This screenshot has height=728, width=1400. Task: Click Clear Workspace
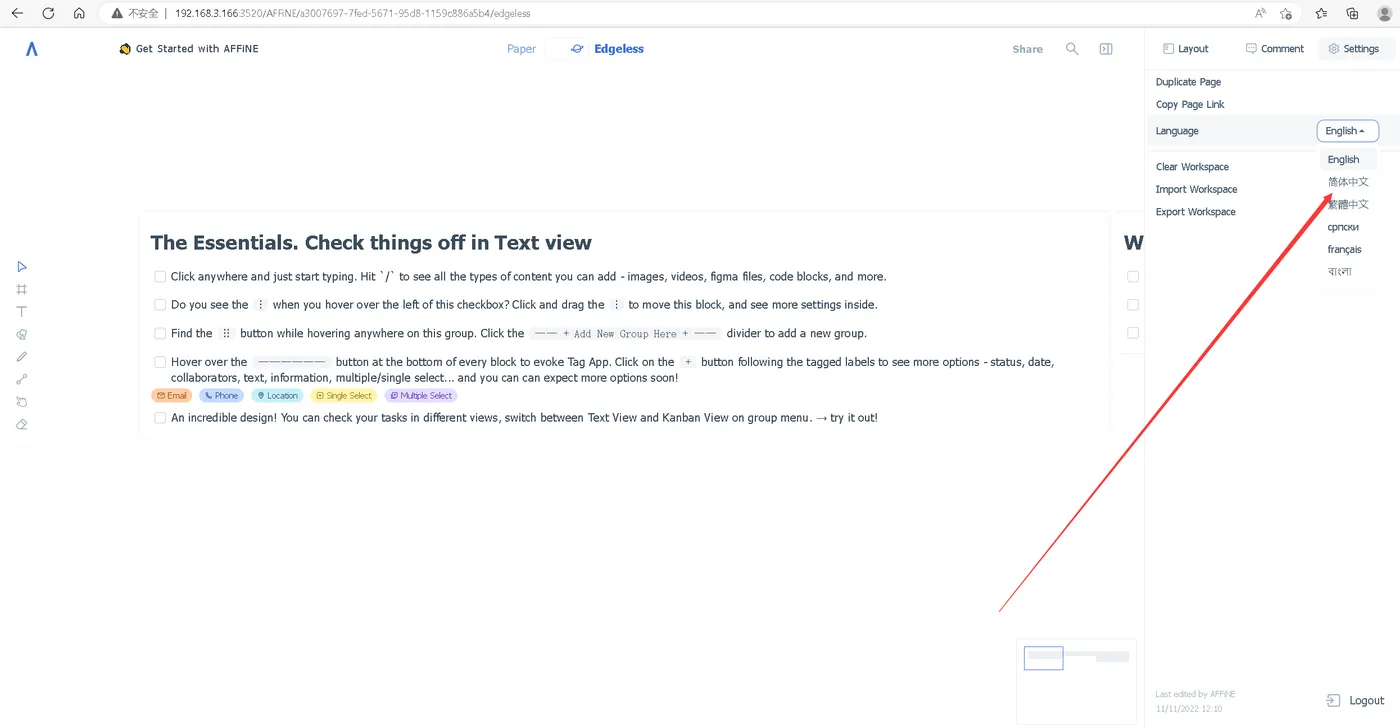point(1192,167)
